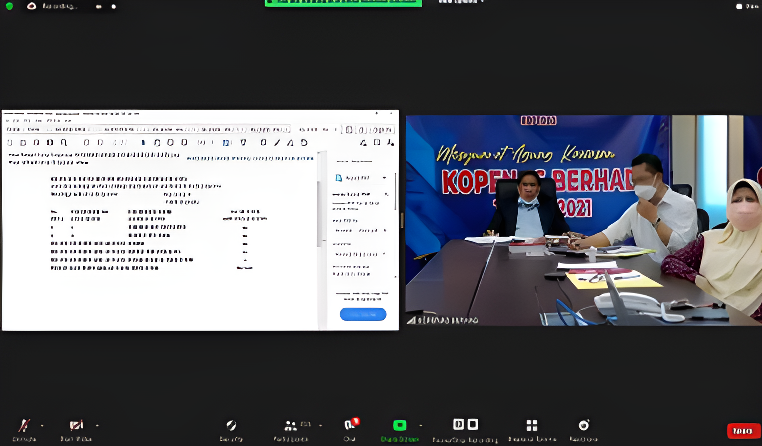The height and width of the screenshot is (446, 762).
Task: Pause the meeting recording in the toolbar
Action: 458,424
